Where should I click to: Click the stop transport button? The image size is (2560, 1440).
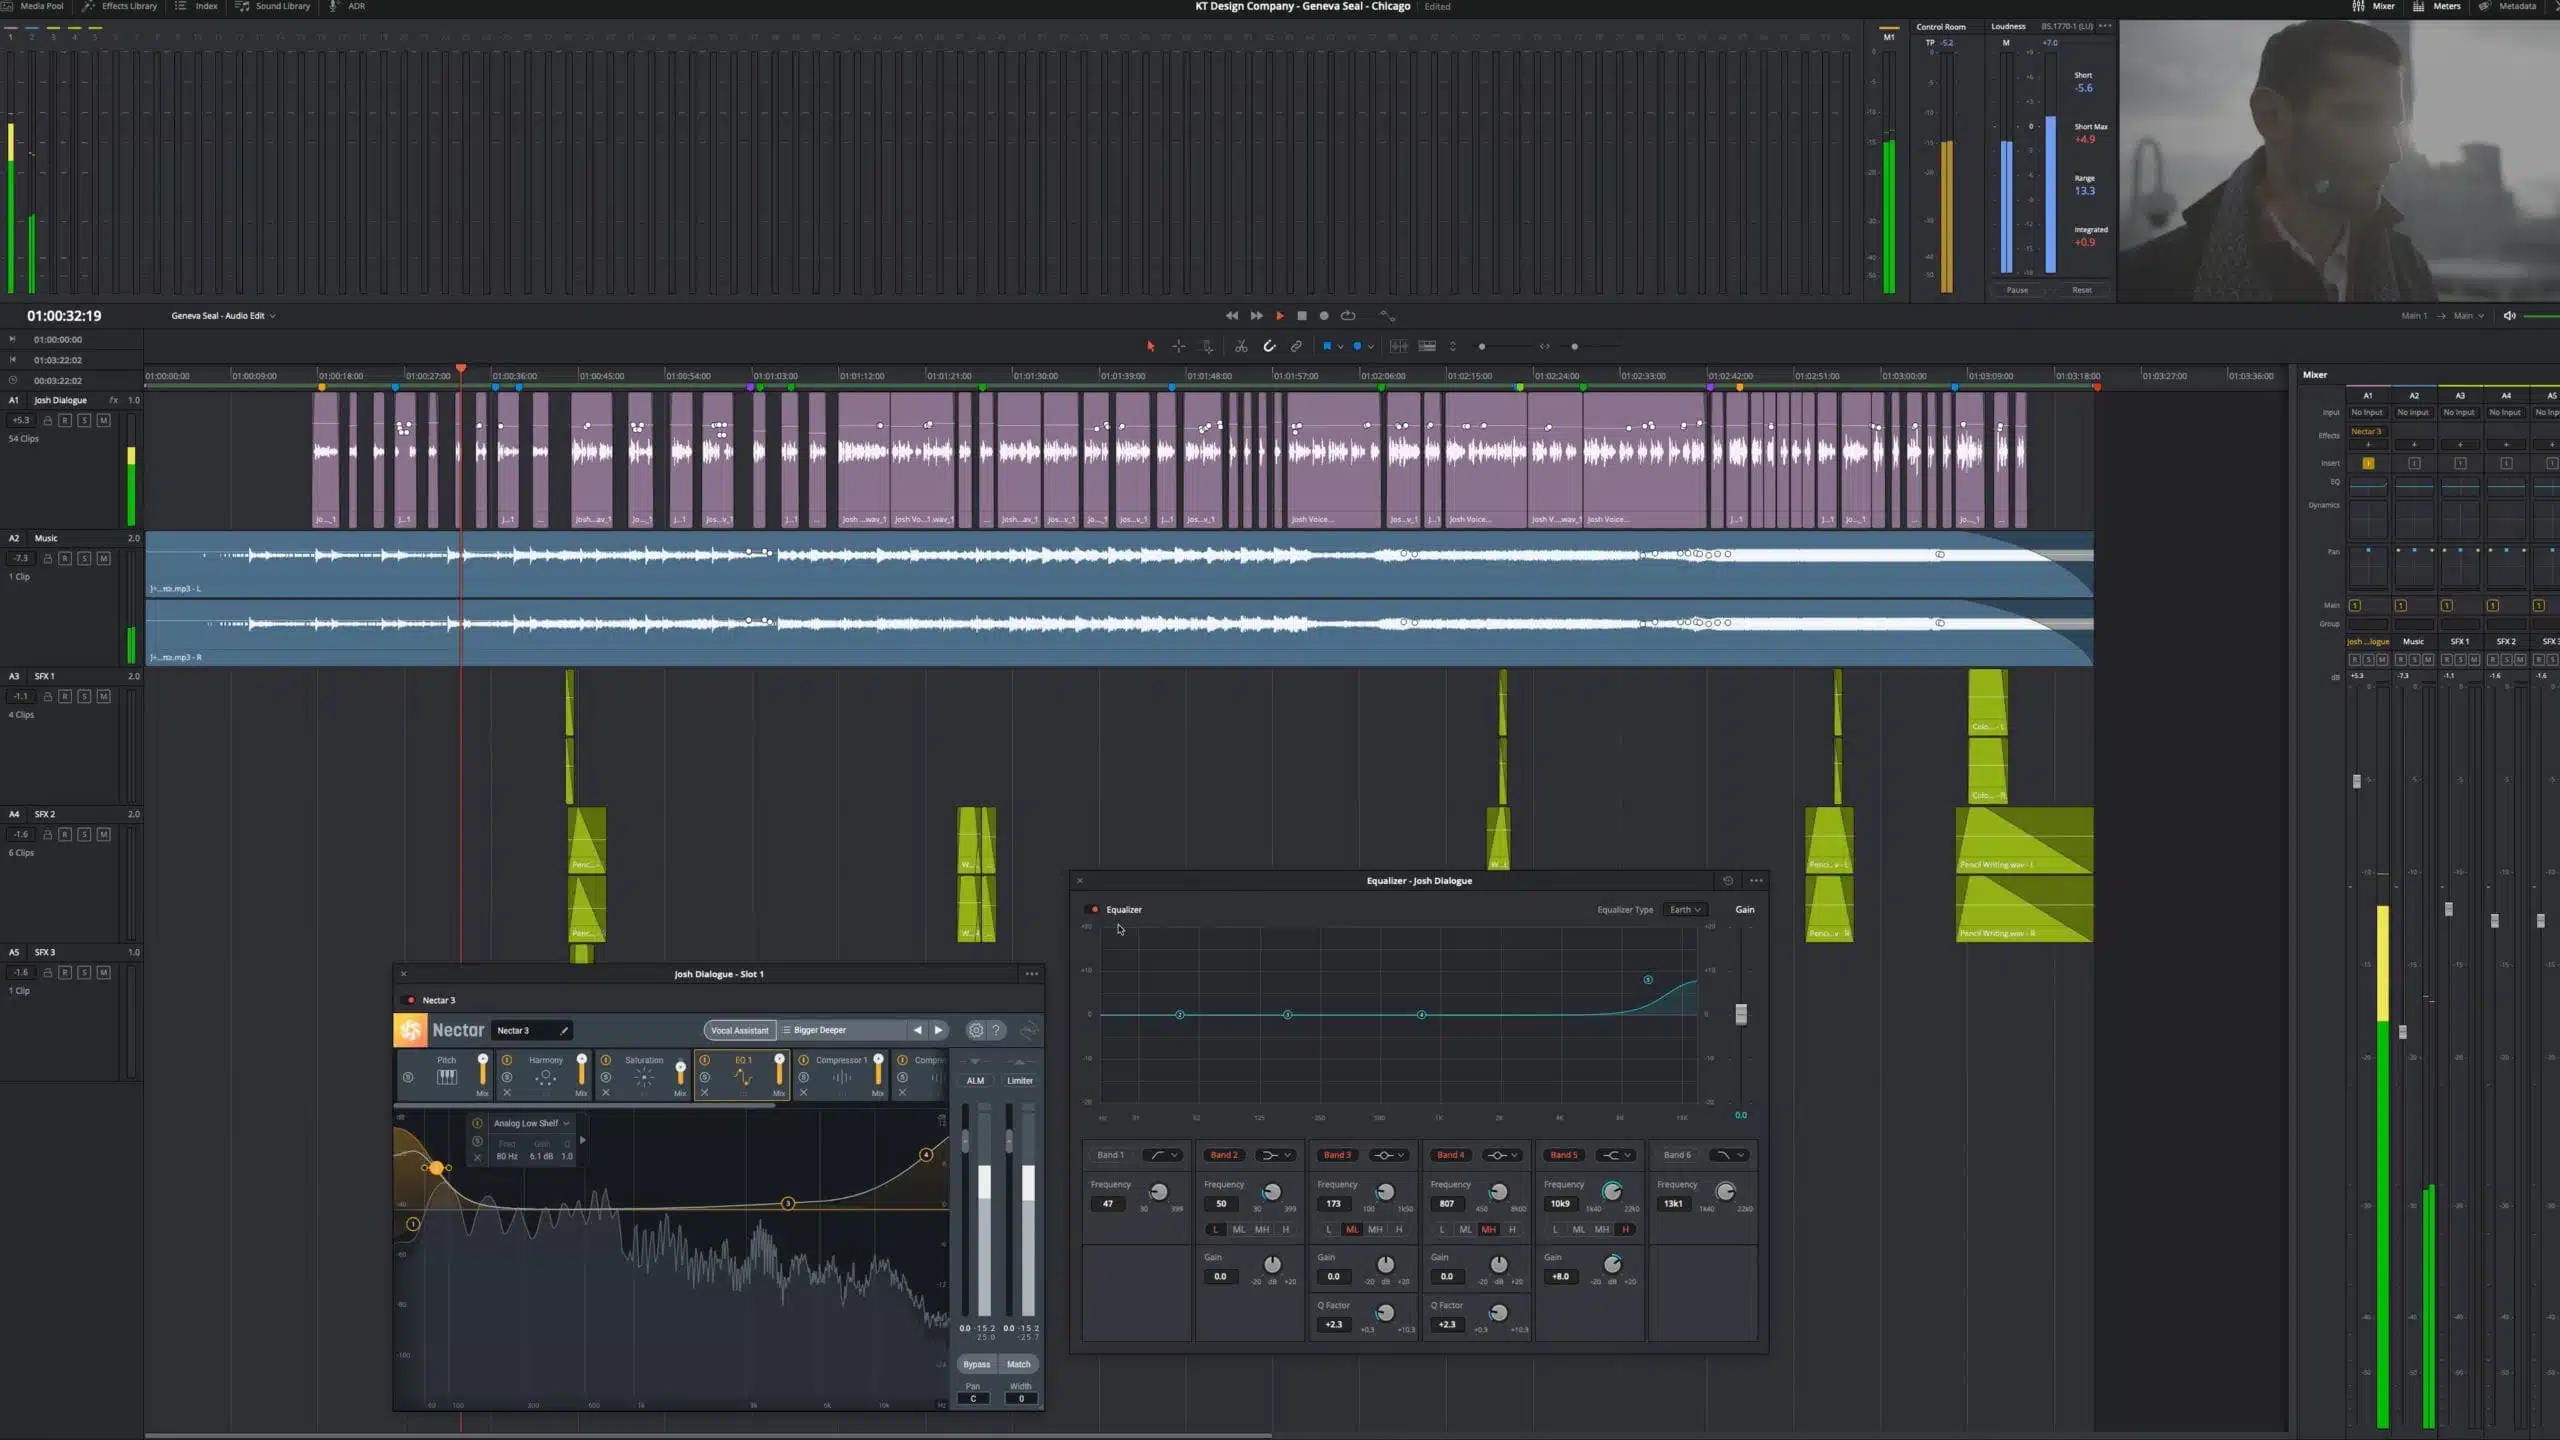[x=1302, y=315]
